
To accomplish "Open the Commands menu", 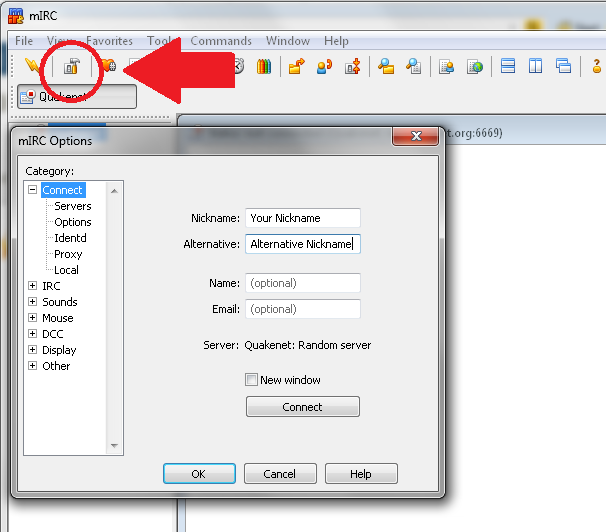I will pos(221,41).
